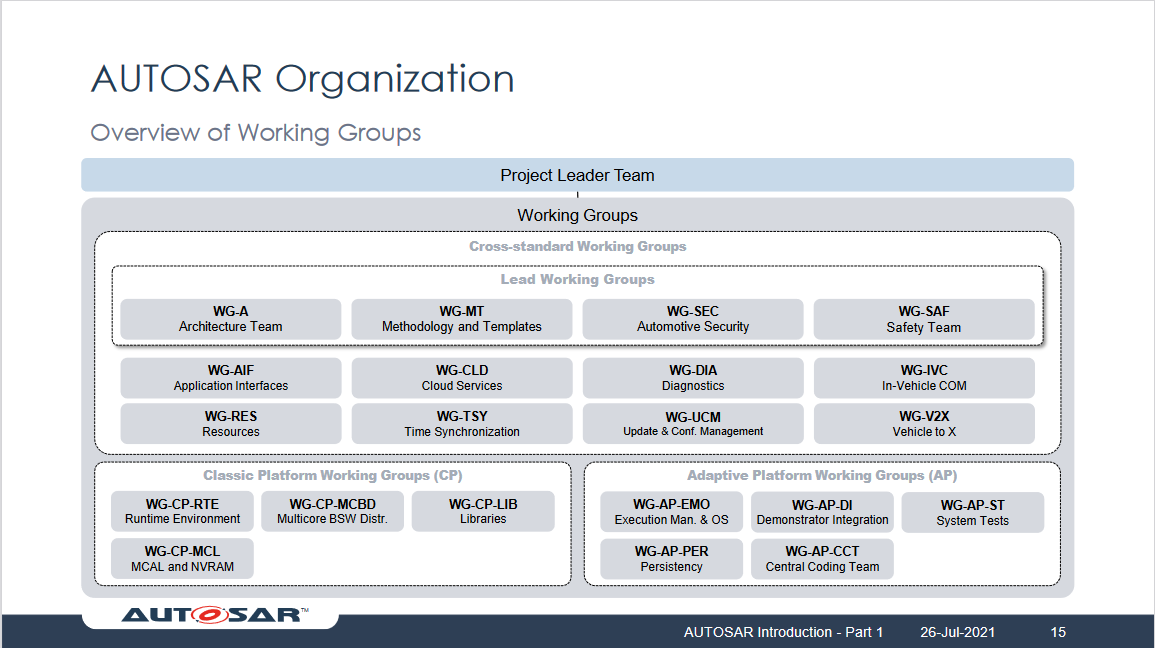Click the AUTOSAR logo in footer
The height and width of the screenshot is (648, 1155).
coord(215,615)
